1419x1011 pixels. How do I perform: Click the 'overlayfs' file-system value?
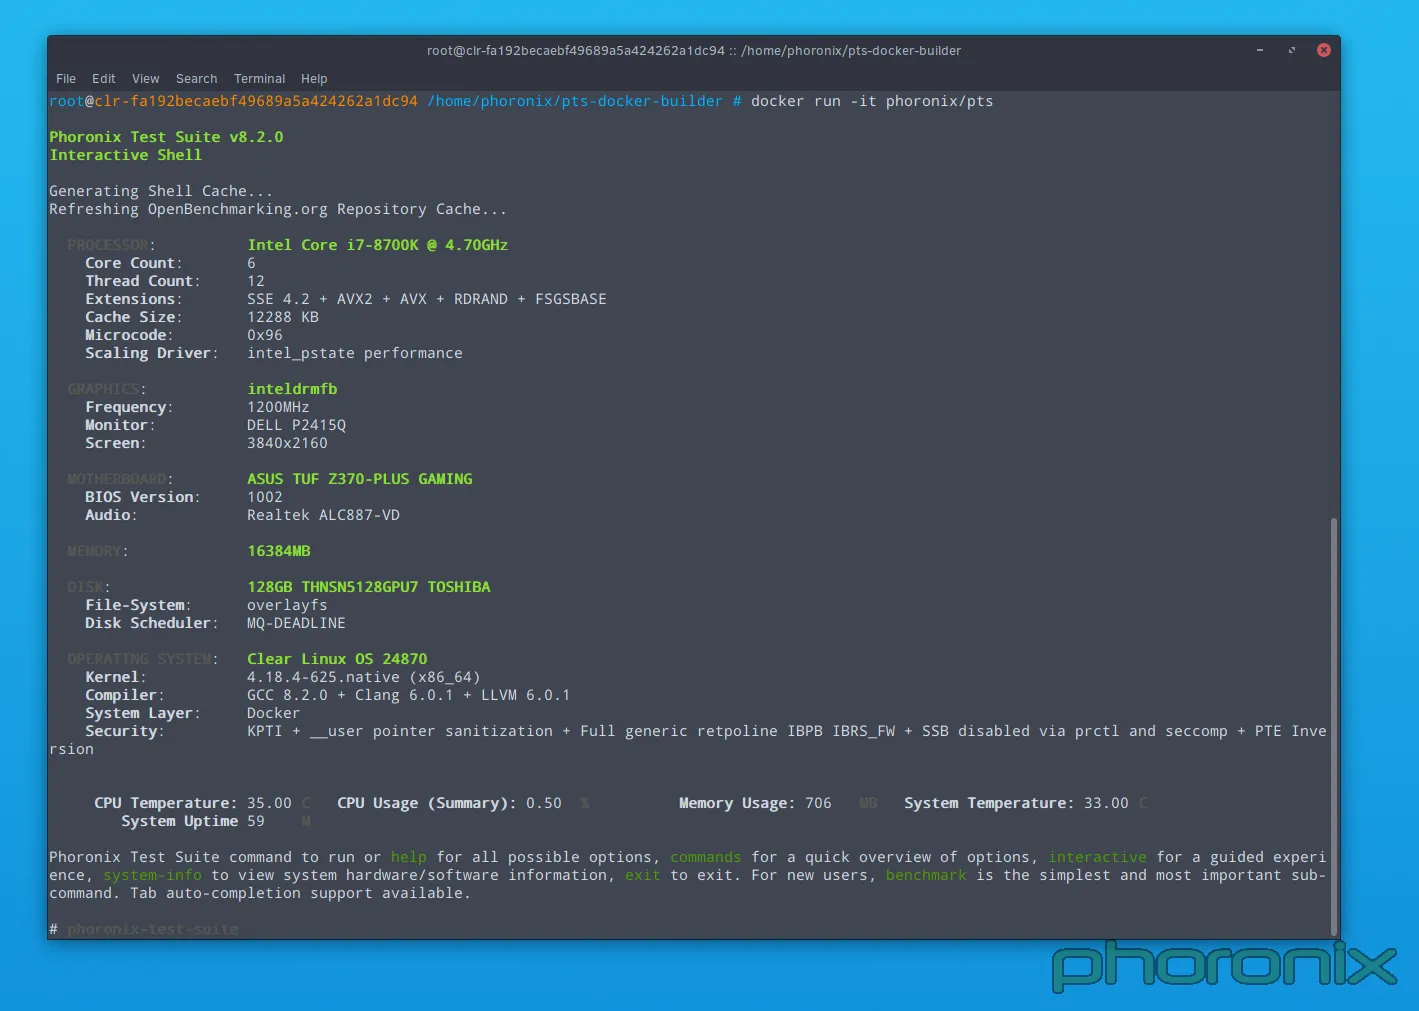[x=287, y=605]
